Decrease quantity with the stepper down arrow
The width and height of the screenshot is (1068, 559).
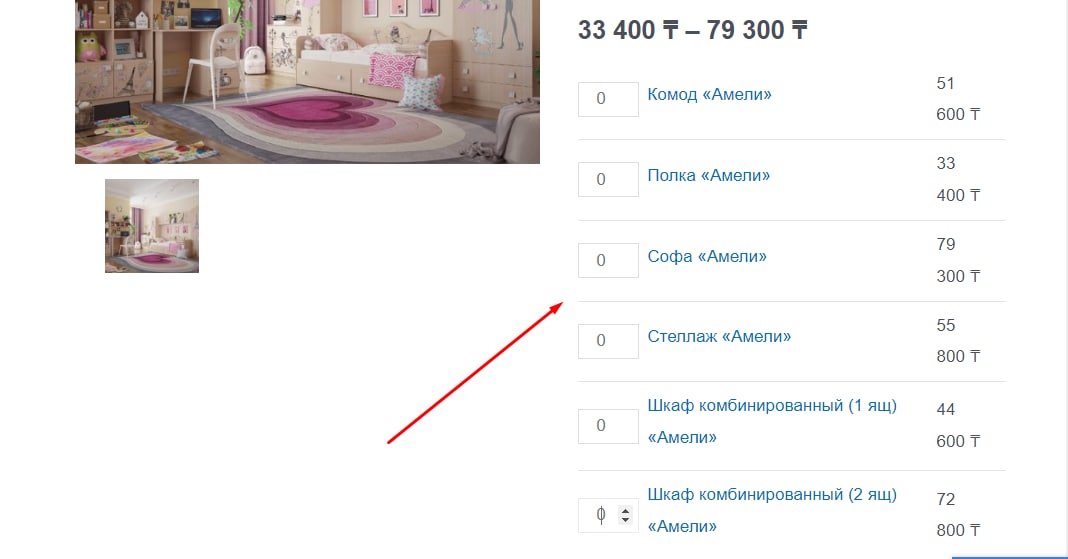click(625, 520)
